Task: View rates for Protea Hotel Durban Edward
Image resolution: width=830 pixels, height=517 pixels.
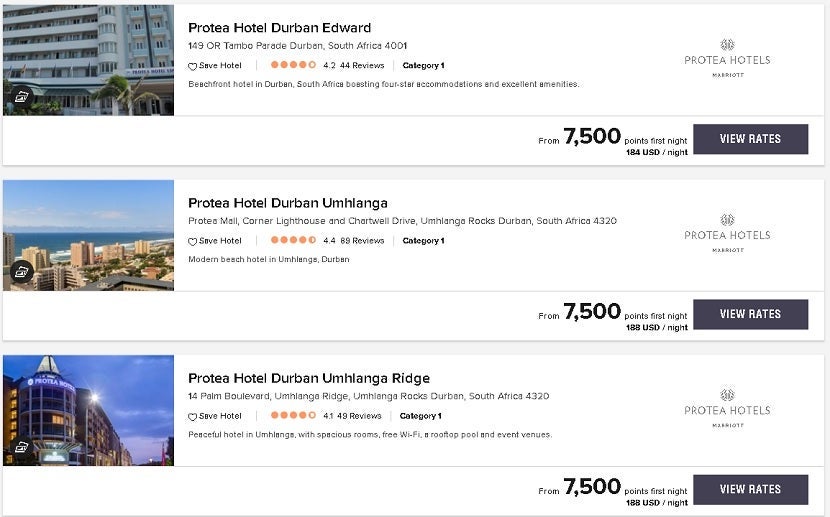Action: 750,139
